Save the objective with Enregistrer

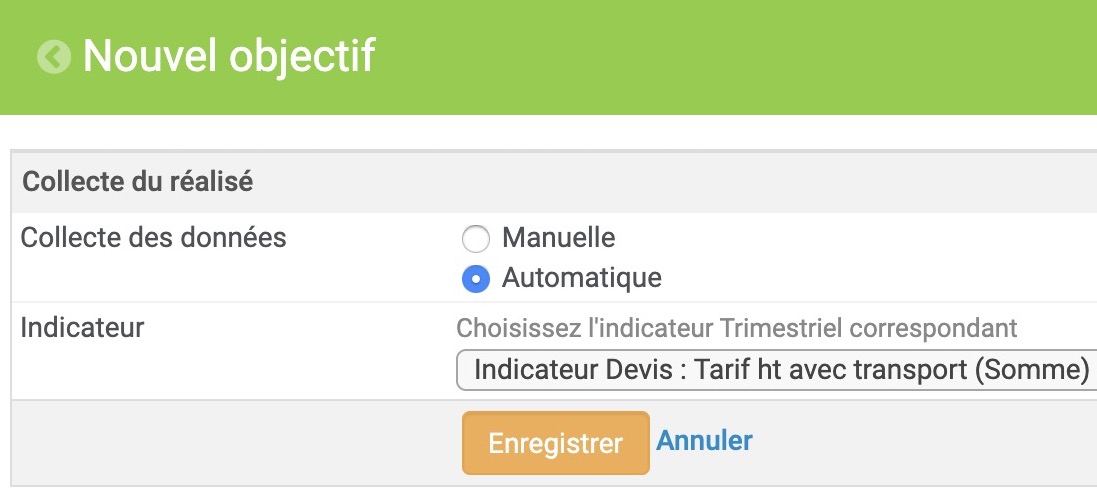click(555, 443)
